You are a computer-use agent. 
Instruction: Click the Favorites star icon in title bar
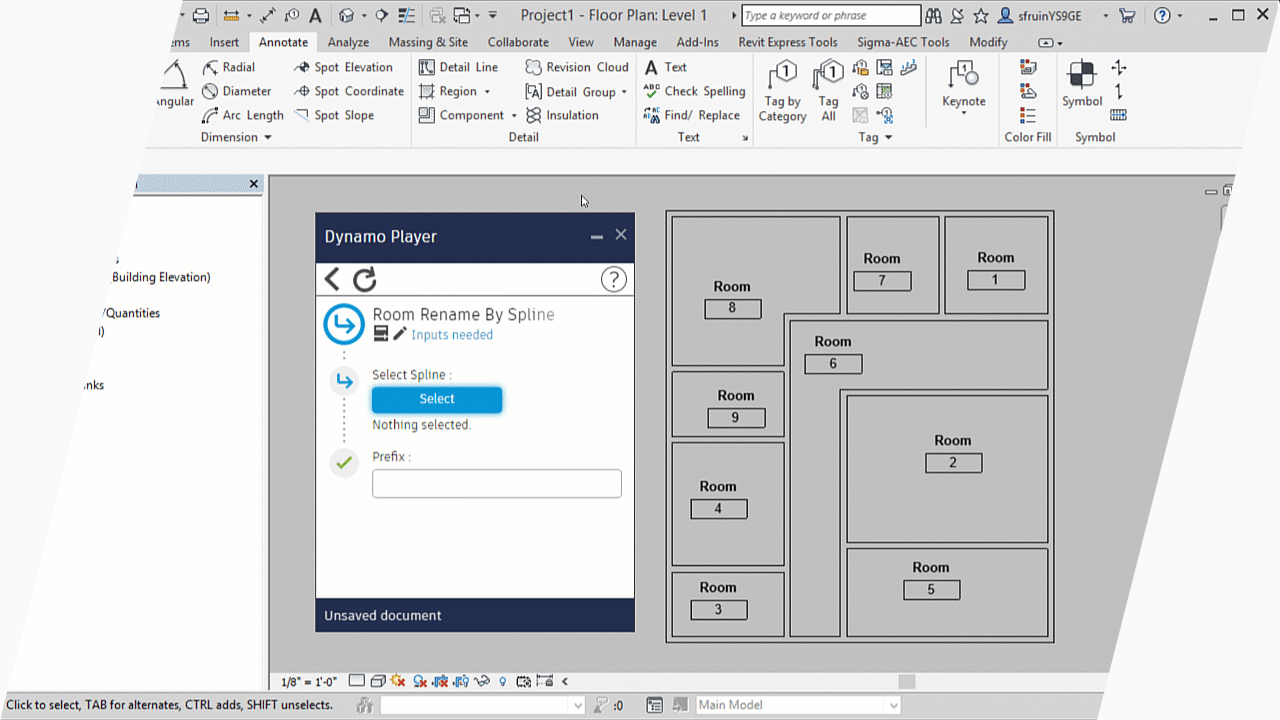pos(981,15)
